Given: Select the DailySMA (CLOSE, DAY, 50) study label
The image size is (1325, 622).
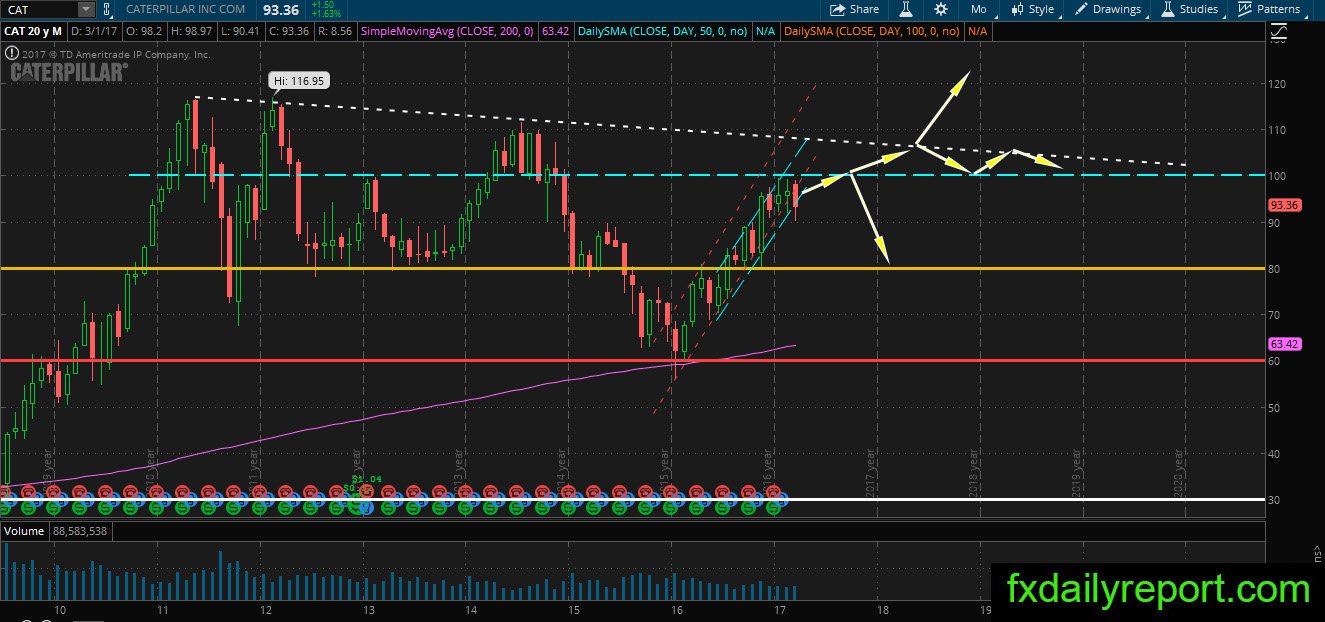Looking at the screenshot, I should 663,32.
